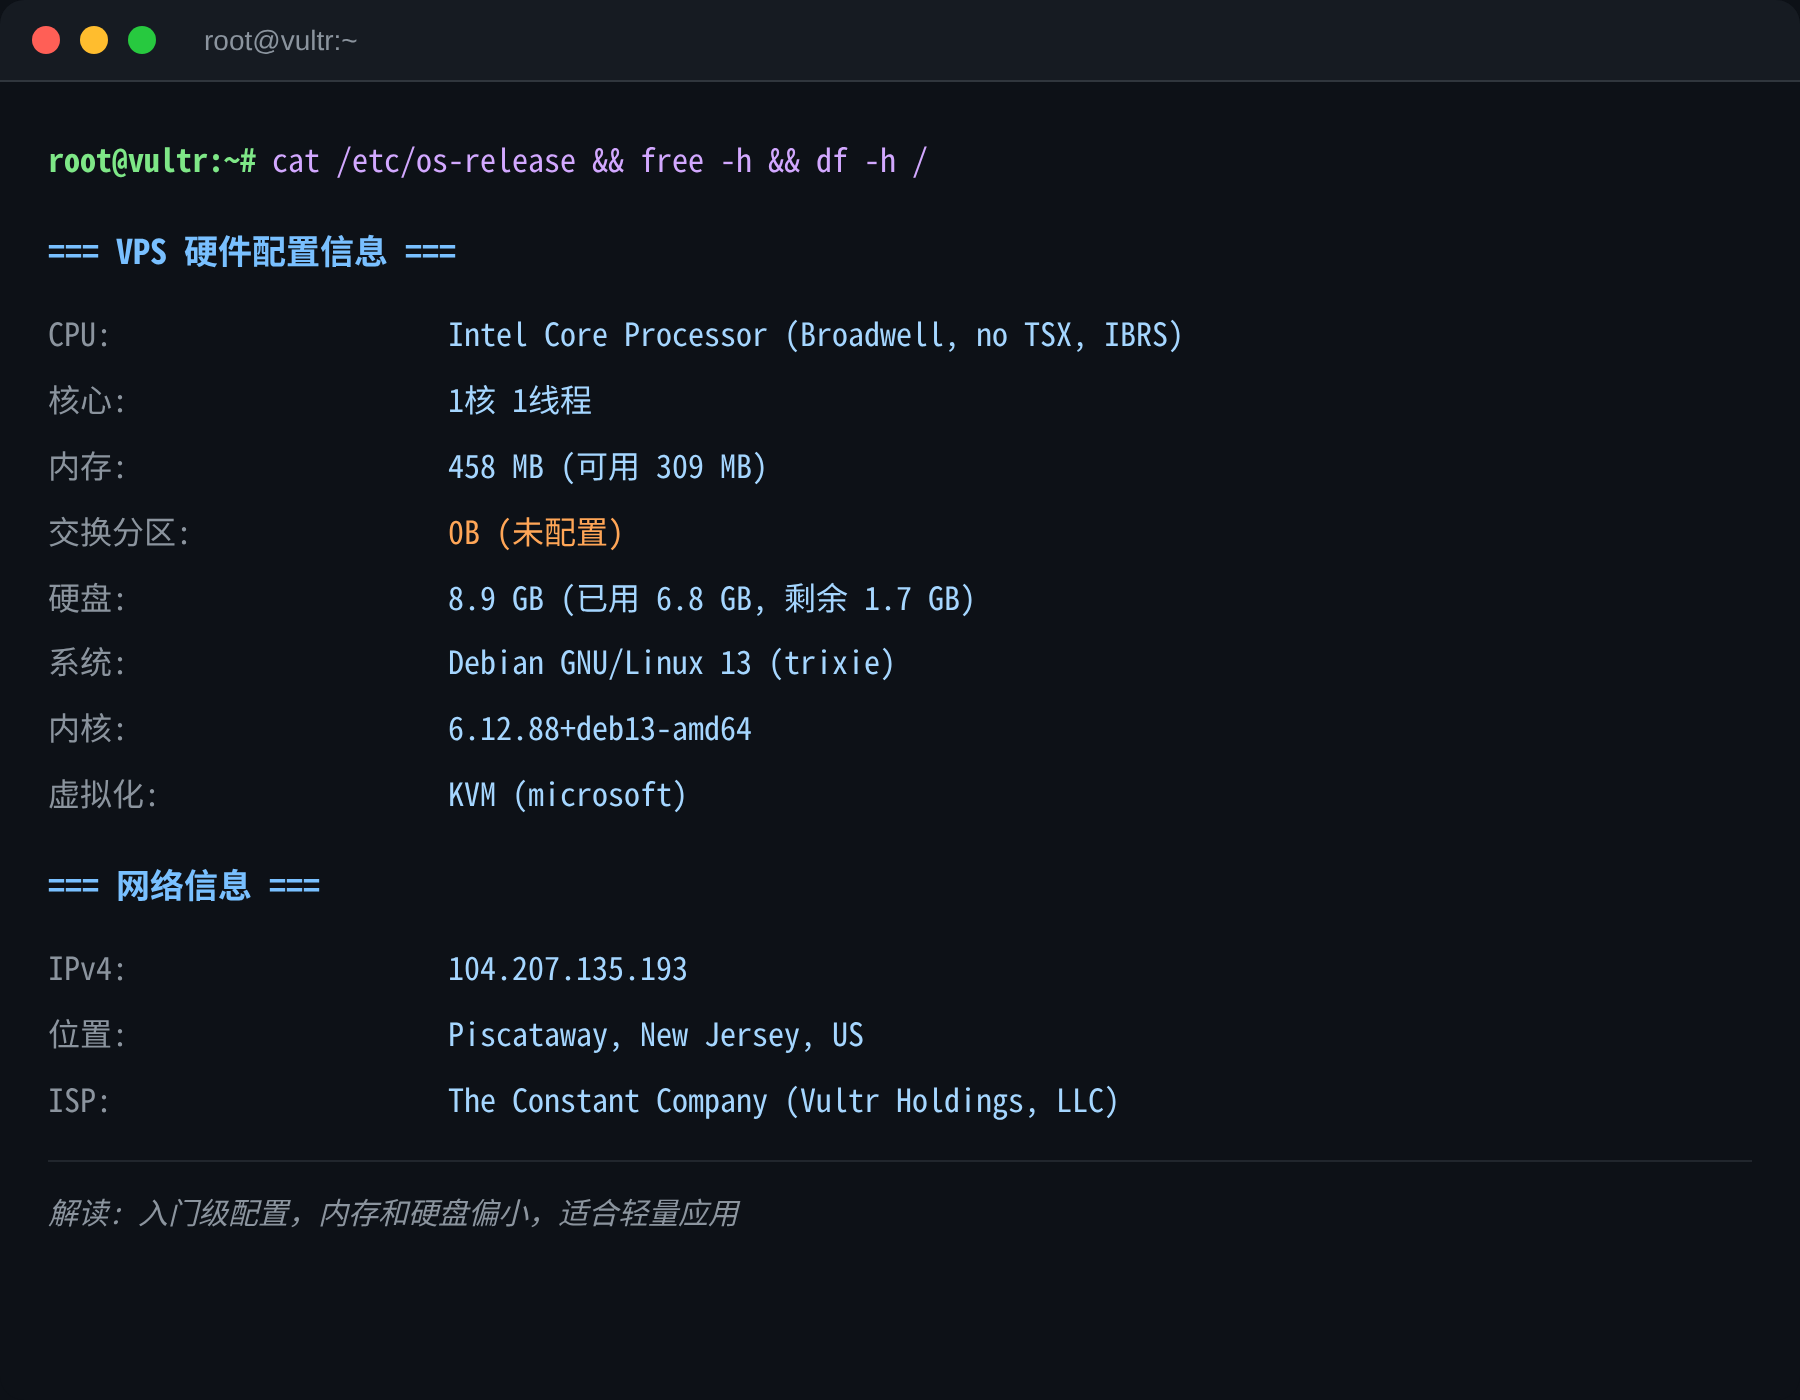Click the 解读 summary note at bottom

coord(394,1213)
